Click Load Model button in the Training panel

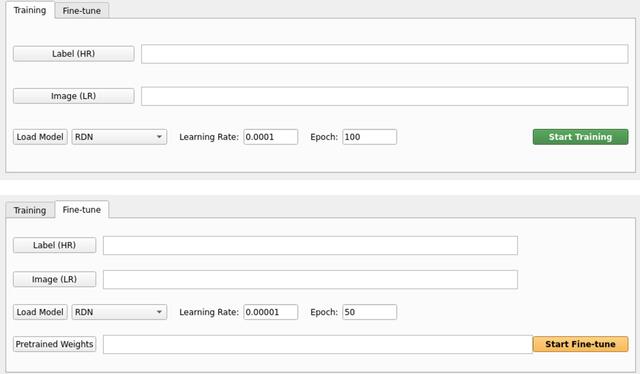coord(40,137)
